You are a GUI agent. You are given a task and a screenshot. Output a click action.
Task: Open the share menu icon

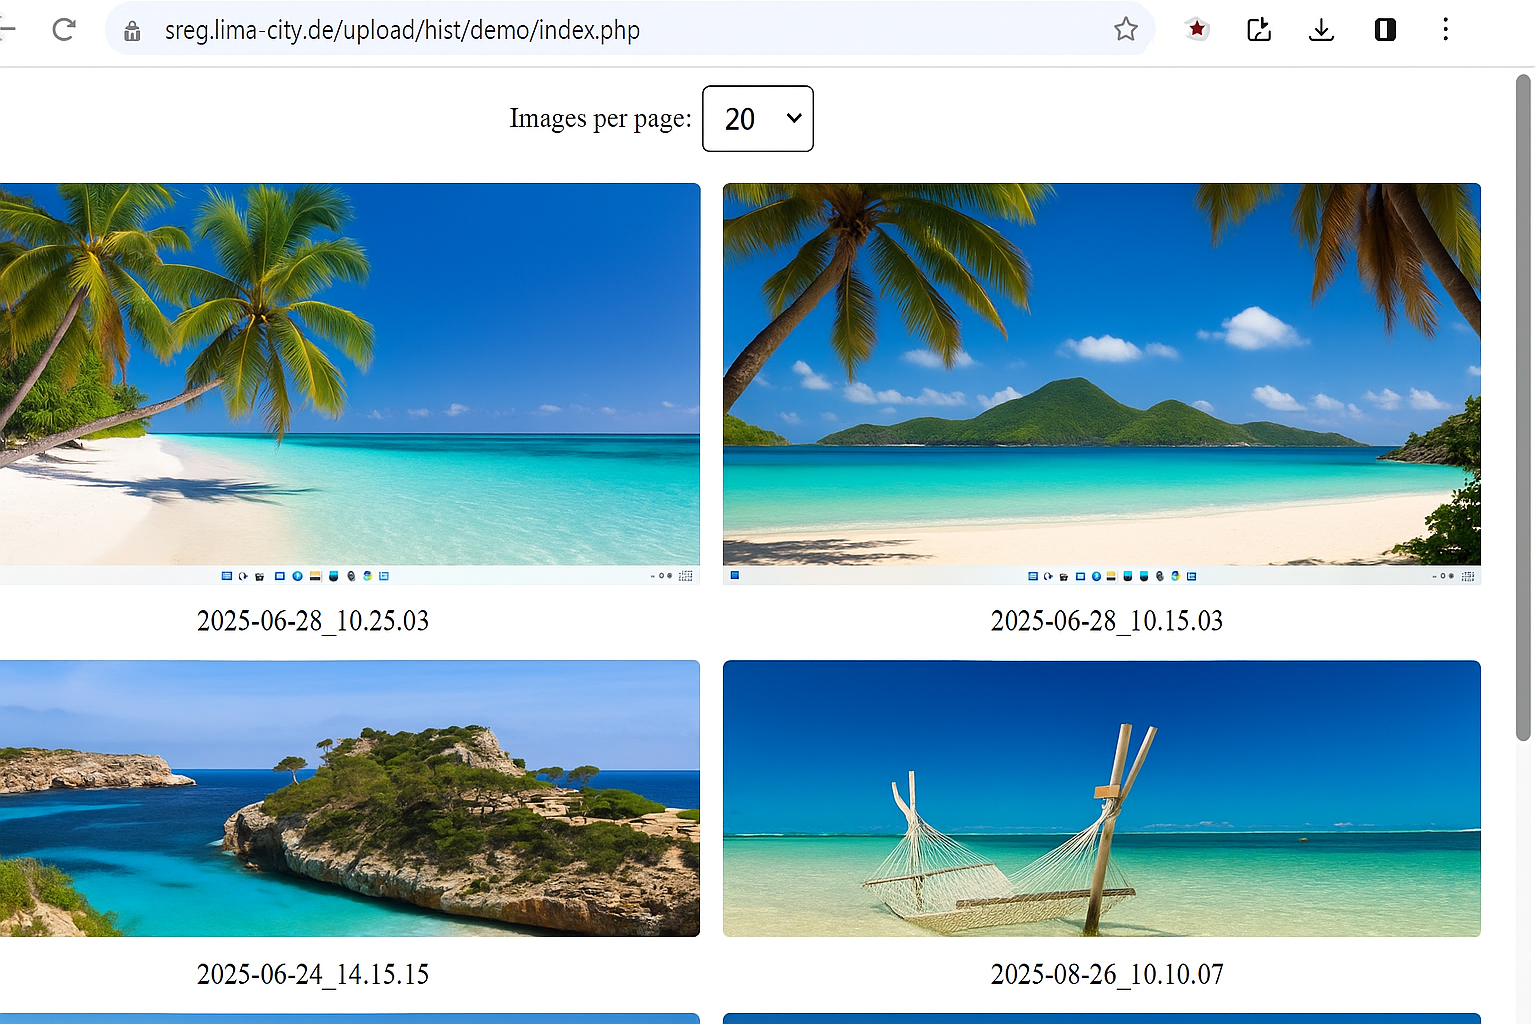1258,30
